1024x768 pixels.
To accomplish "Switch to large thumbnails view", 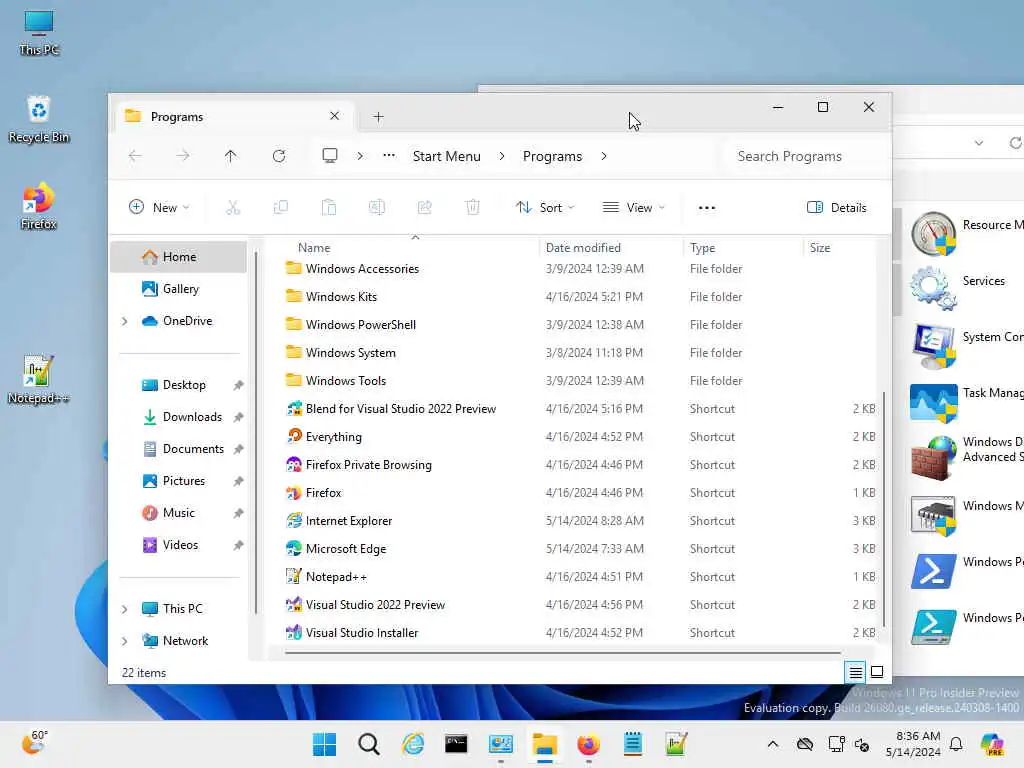I will pyautogui.click(x=877, y=671).
